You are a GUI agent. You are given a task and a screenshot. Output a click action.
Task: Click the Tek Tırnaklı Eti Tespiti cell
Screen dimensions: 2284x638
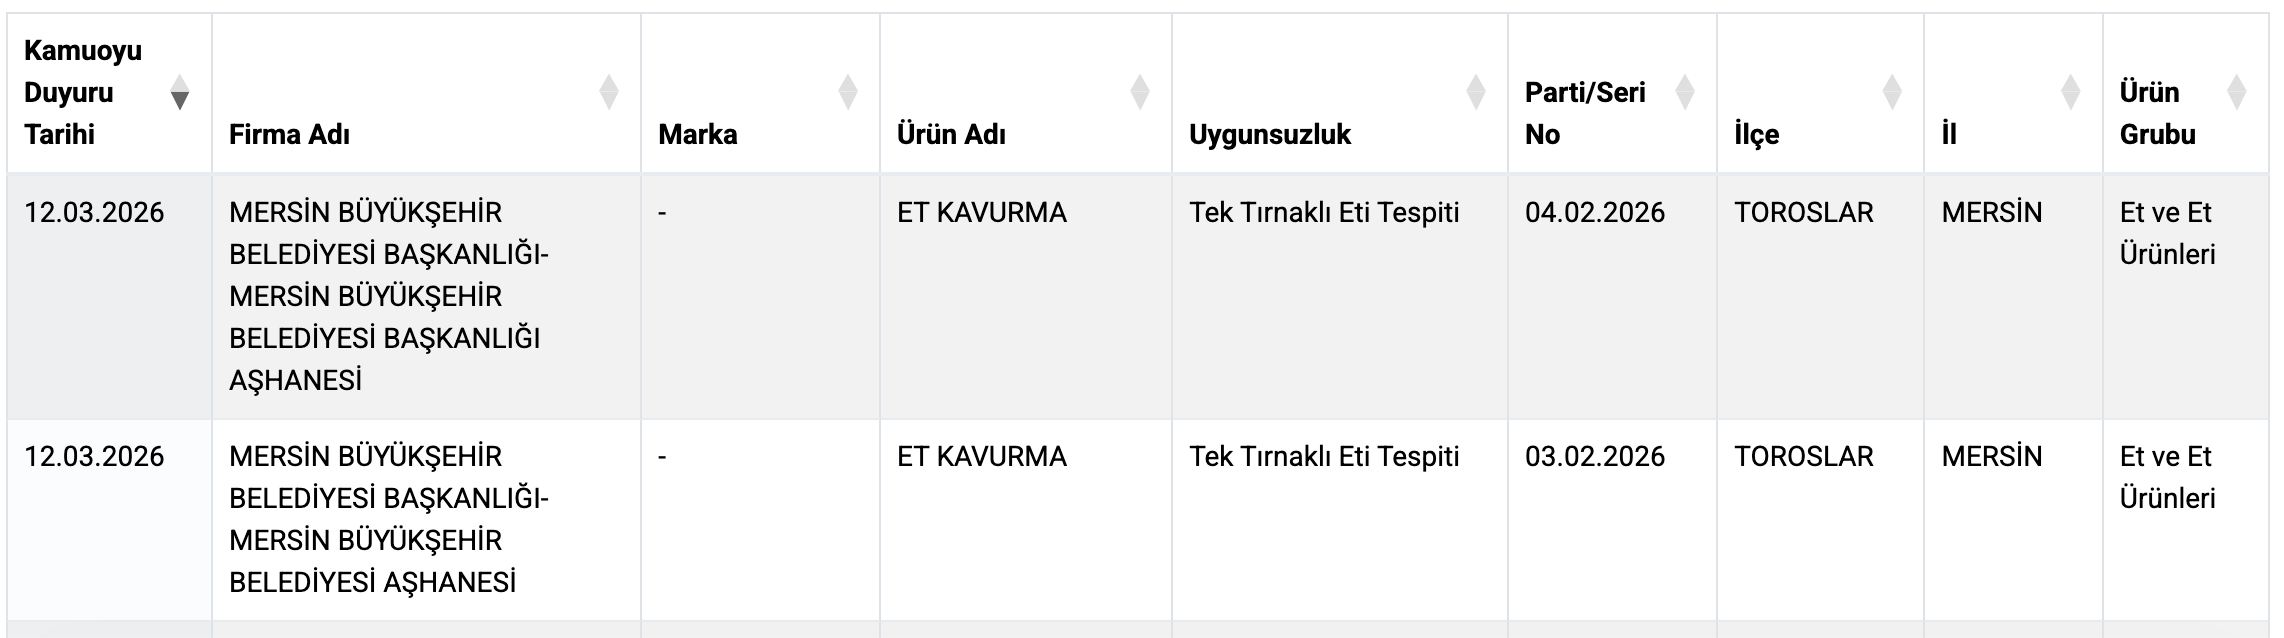click(1322, 211)
